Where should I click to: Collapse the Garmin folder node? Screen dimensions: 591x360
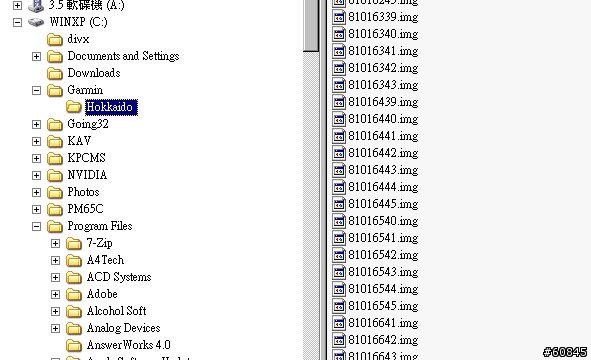tap(36, 90)
